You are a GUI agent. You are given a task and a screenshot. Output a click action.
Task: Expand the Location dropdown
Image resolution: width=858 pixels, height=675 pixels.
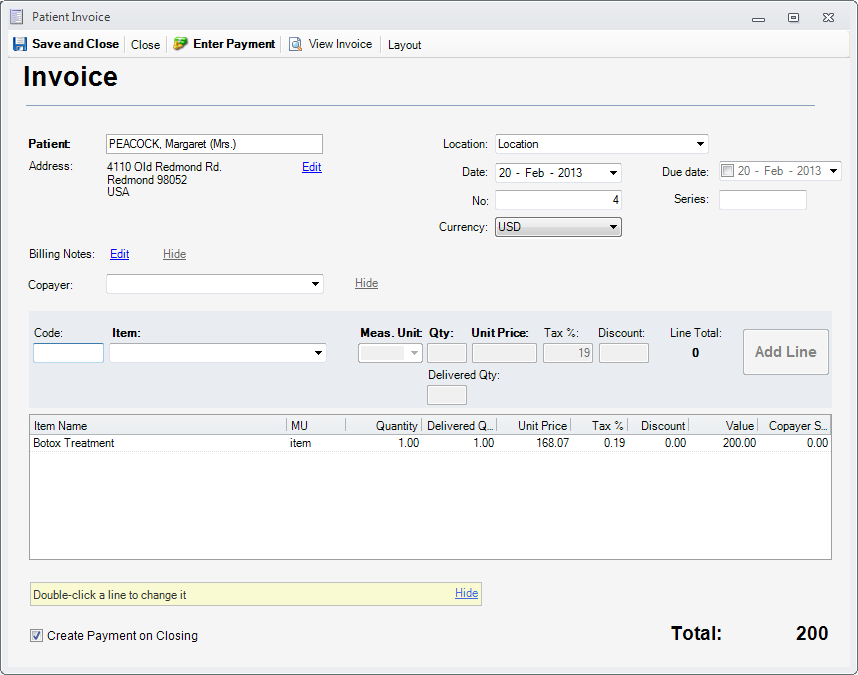tap(700, 144)
